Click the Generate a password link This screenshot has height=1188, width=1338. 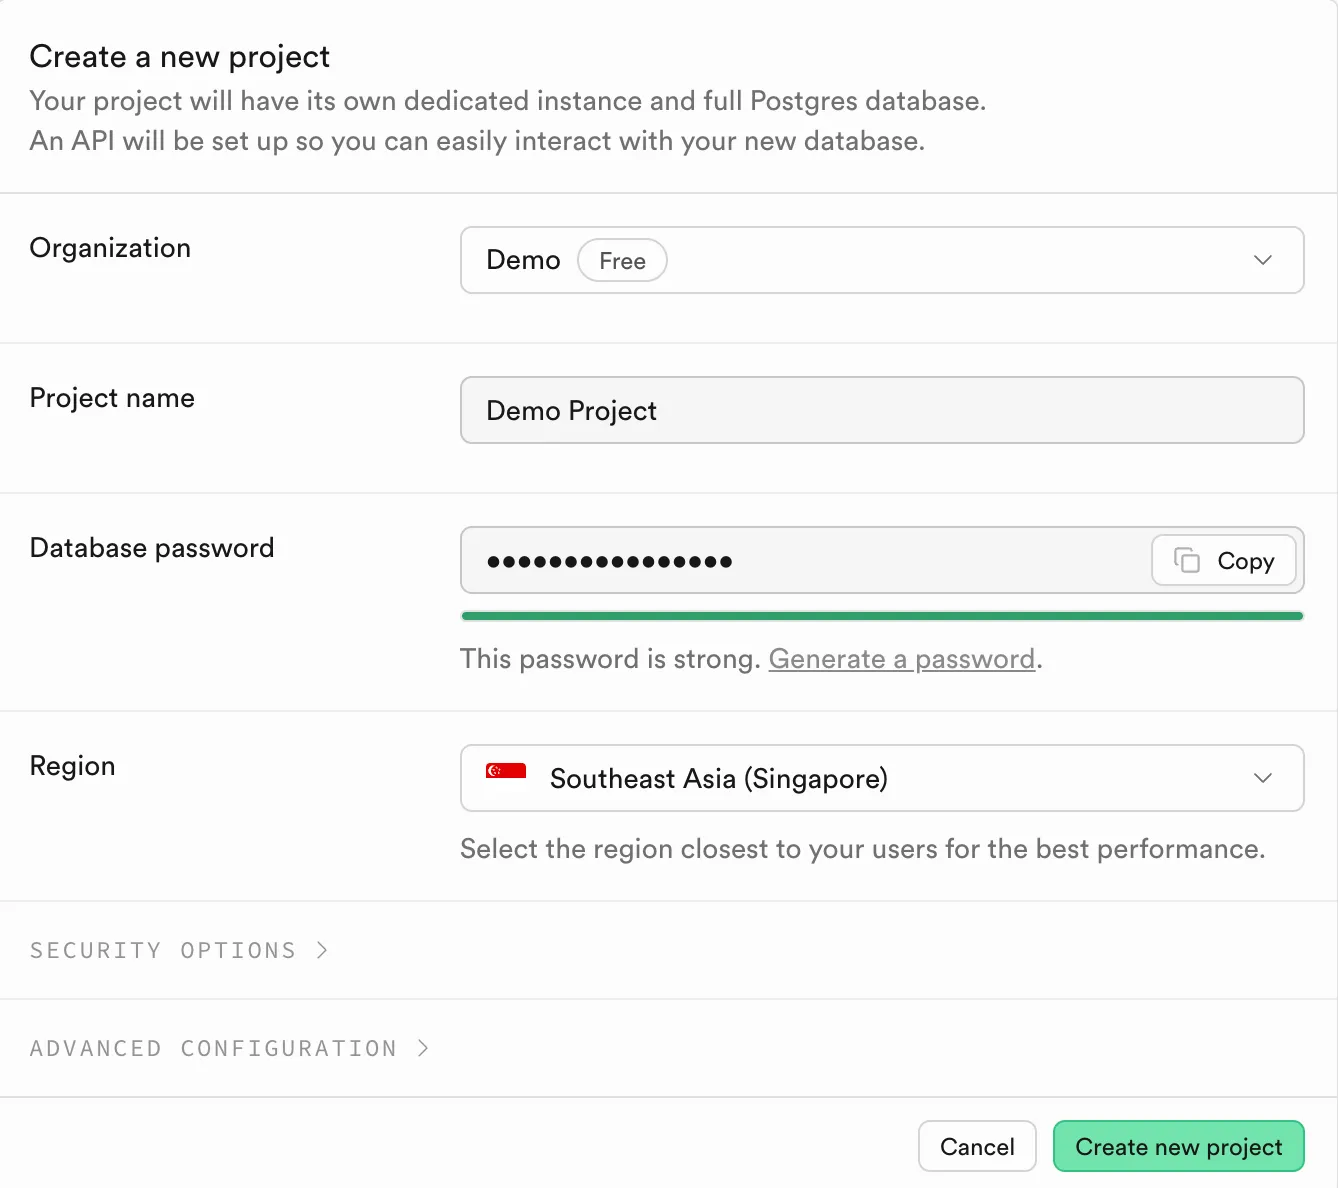coord(901,659)
